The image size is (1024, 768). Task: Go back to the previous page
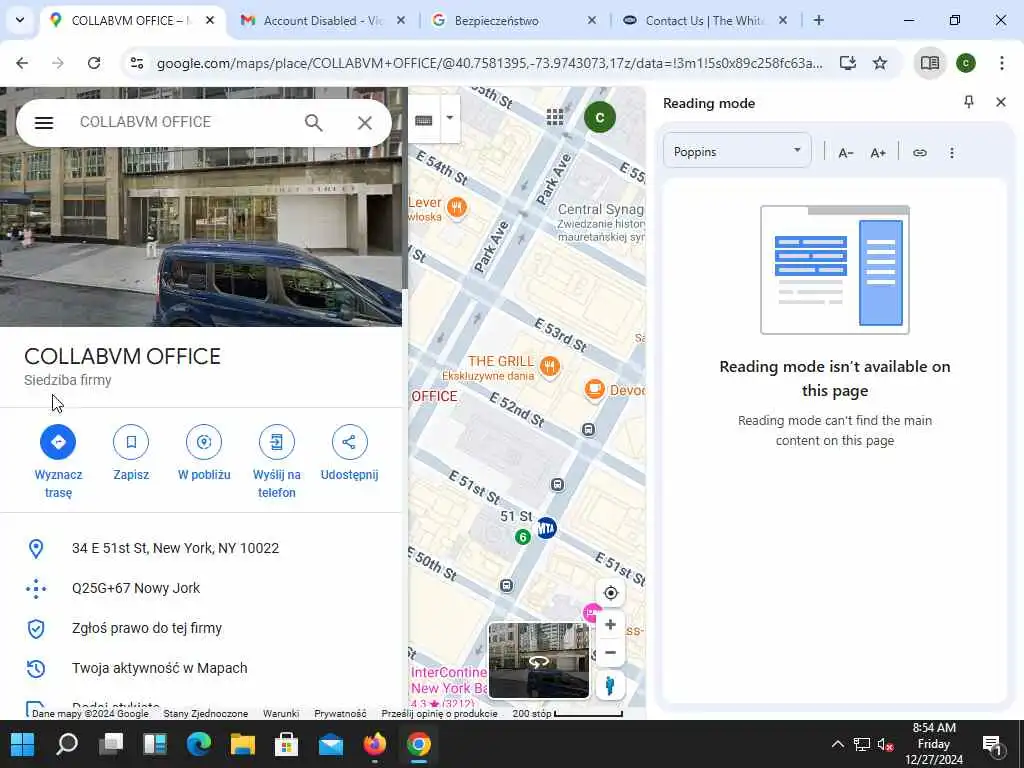[x=22, y=63]
